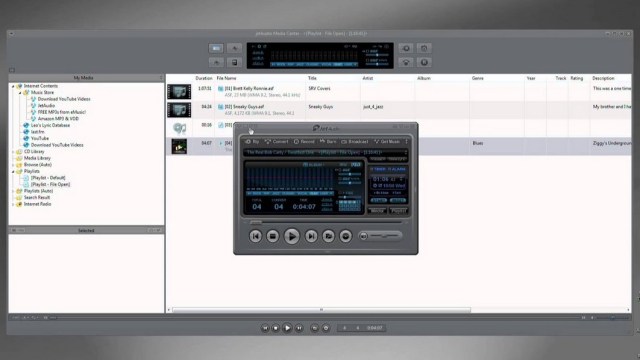This screenshot has height=360, width=640.
Task: Click the Play button in mini player
Action: (291, 236)
